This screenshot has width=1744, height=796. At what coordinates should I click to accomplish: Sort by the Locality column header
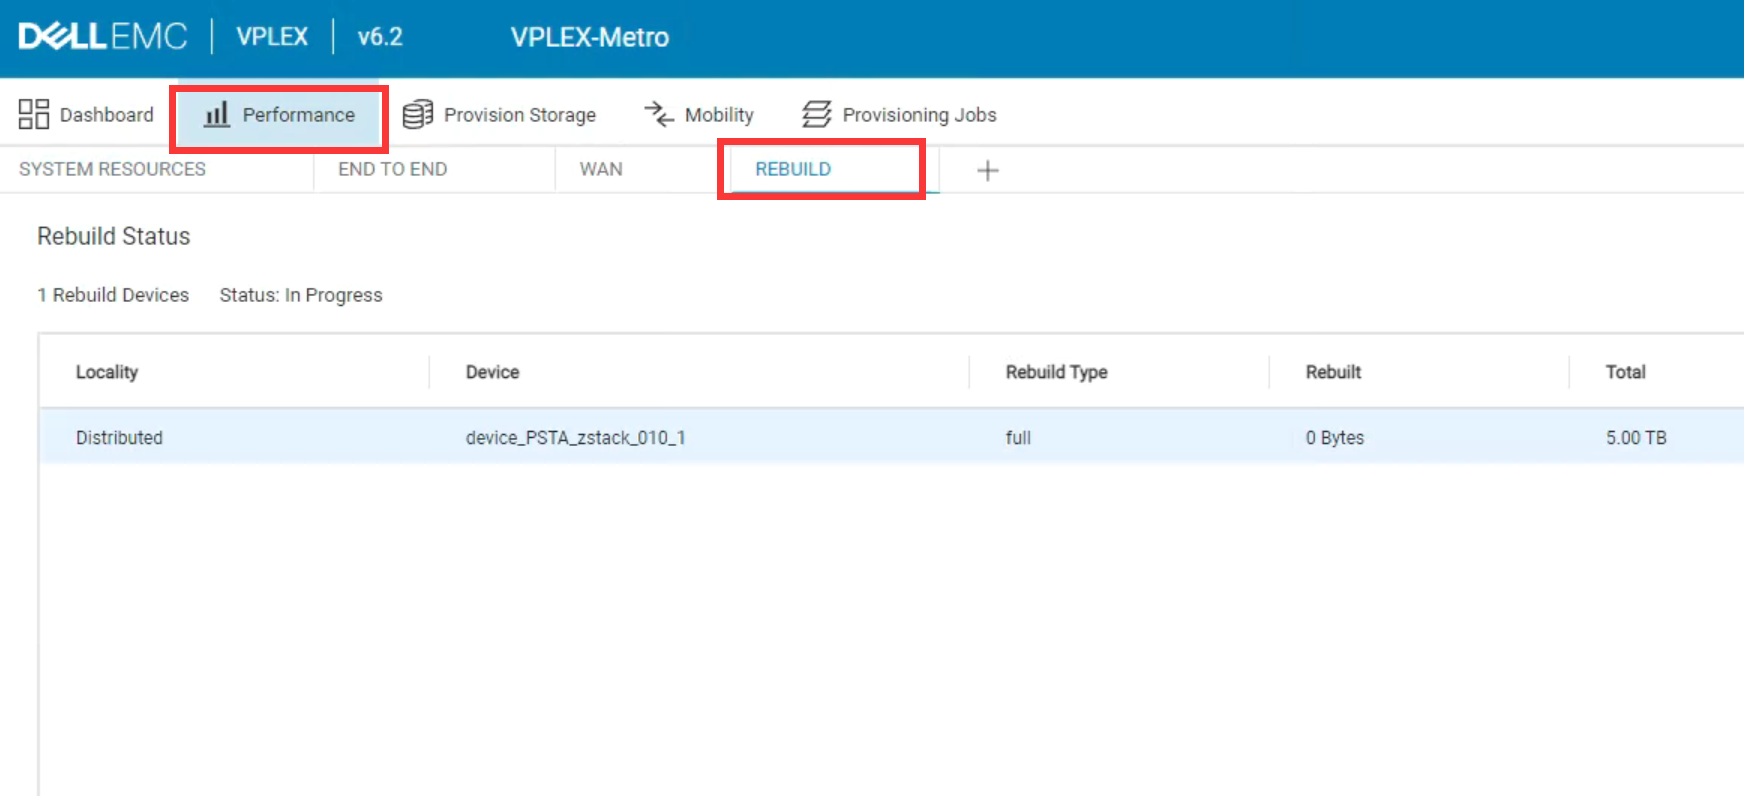point(107,372)
